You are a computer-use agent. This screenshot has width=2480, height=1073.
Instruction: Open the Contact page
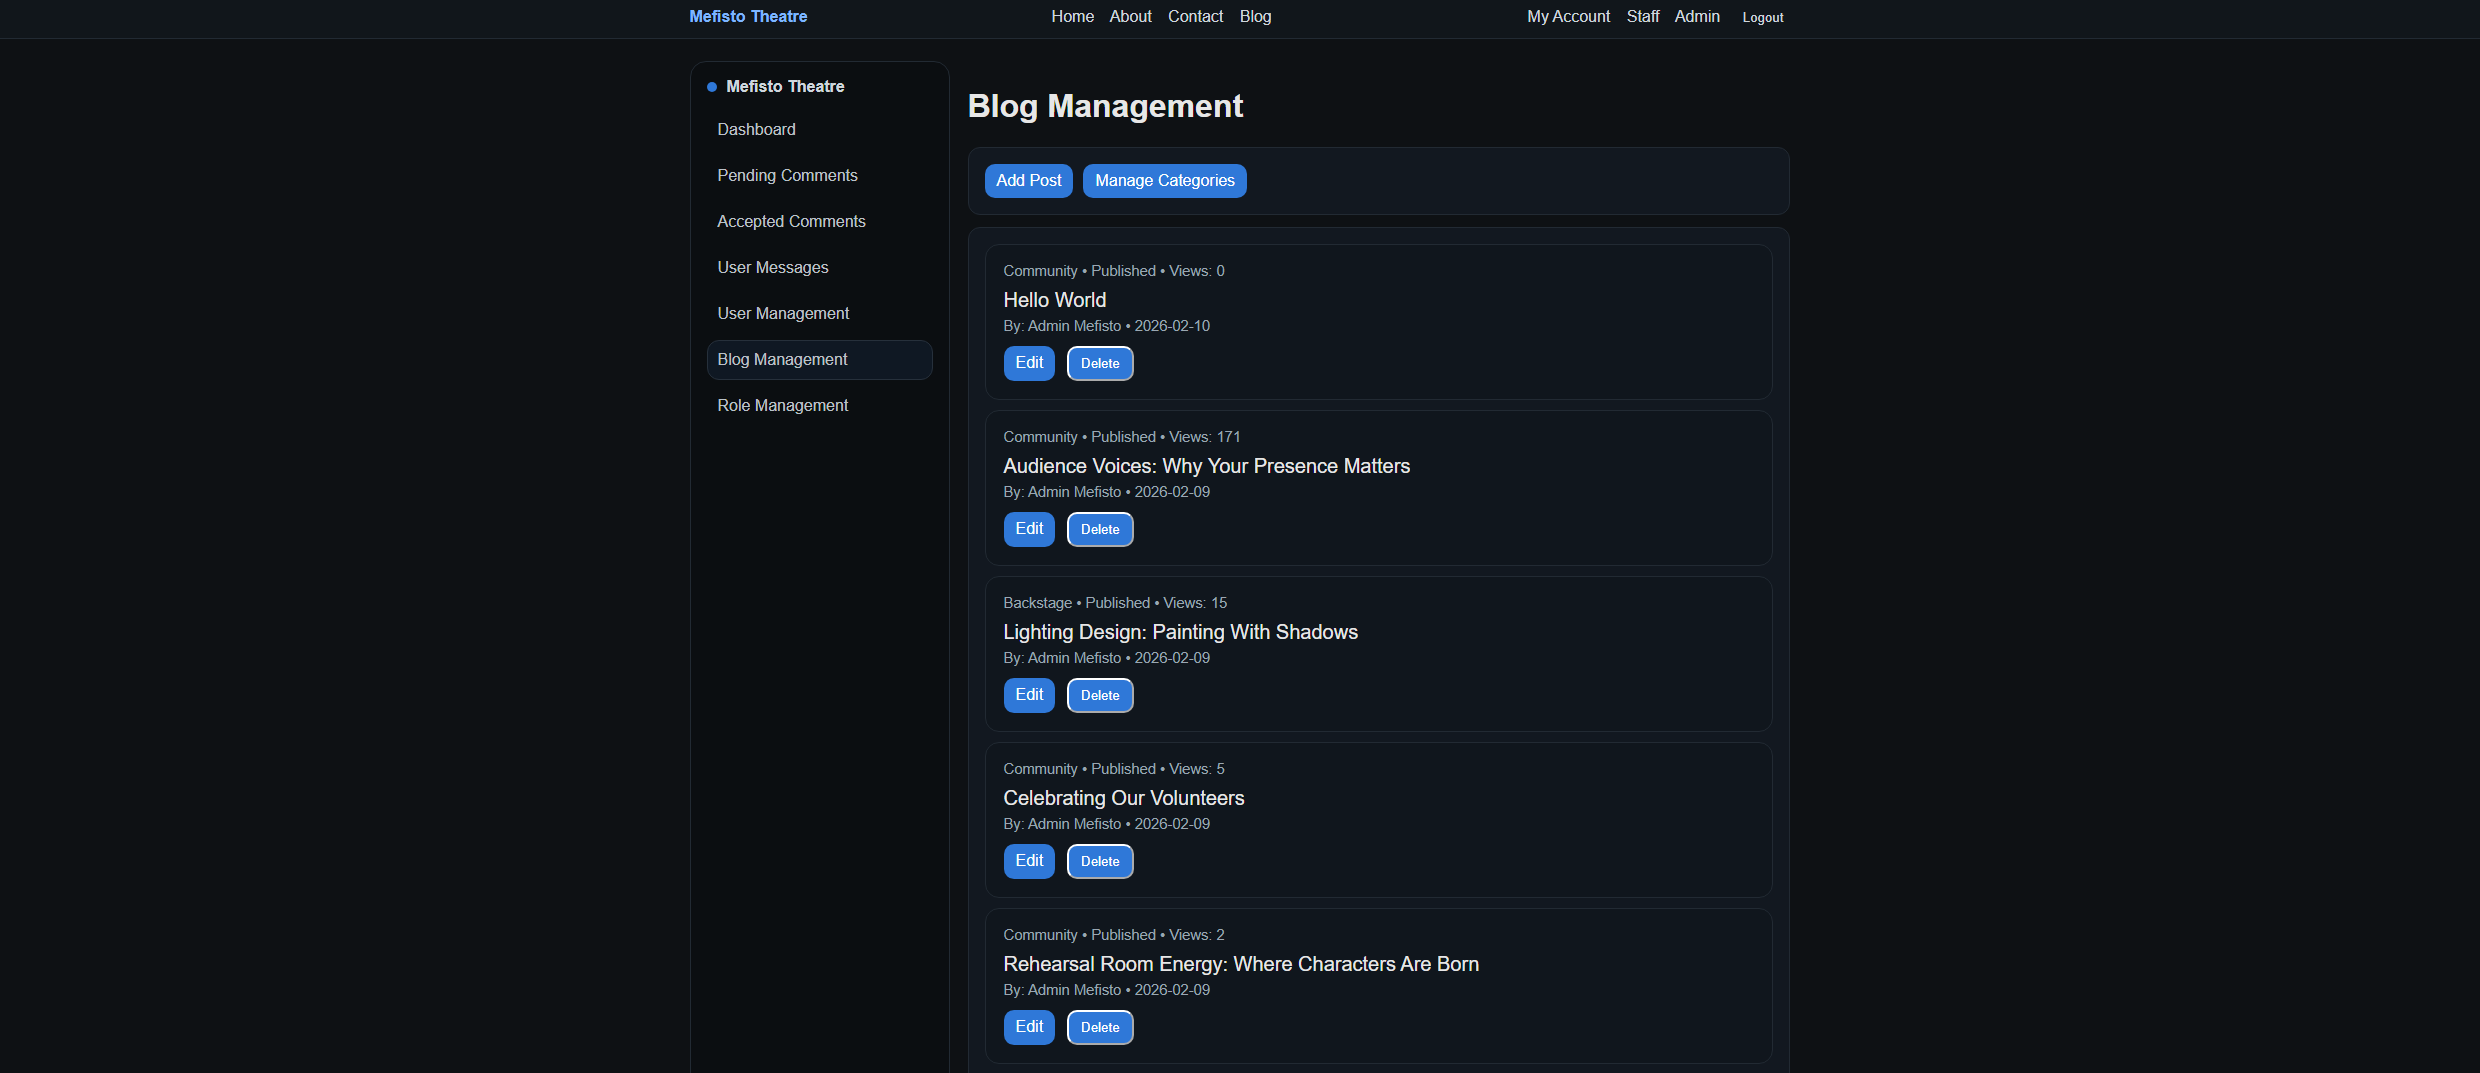point(1195,16)
